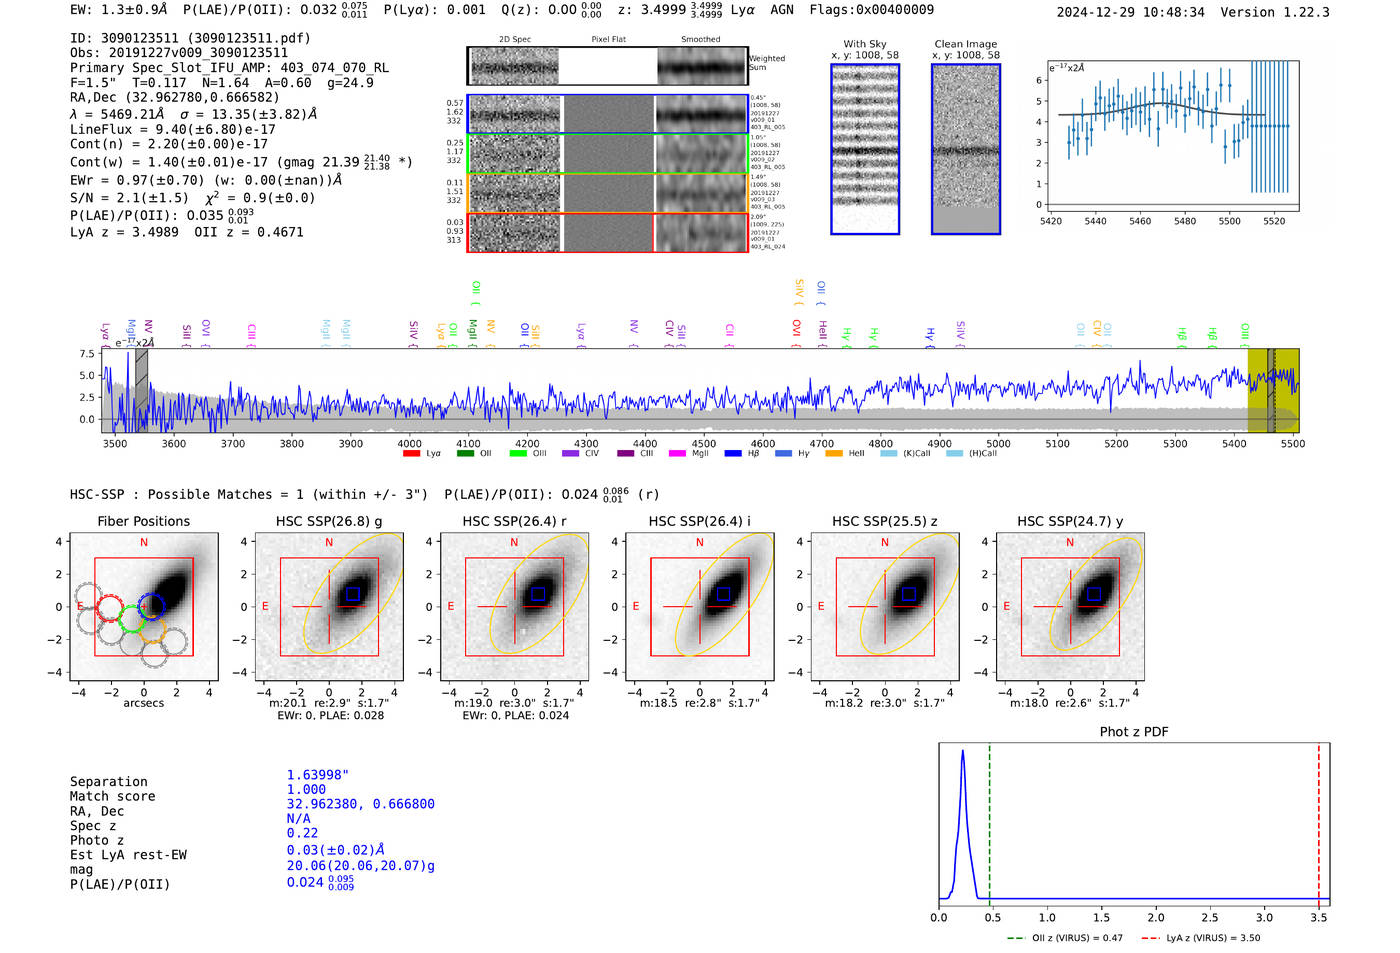Click the 'Phot z PDF' plot title

click(1134, 731)
